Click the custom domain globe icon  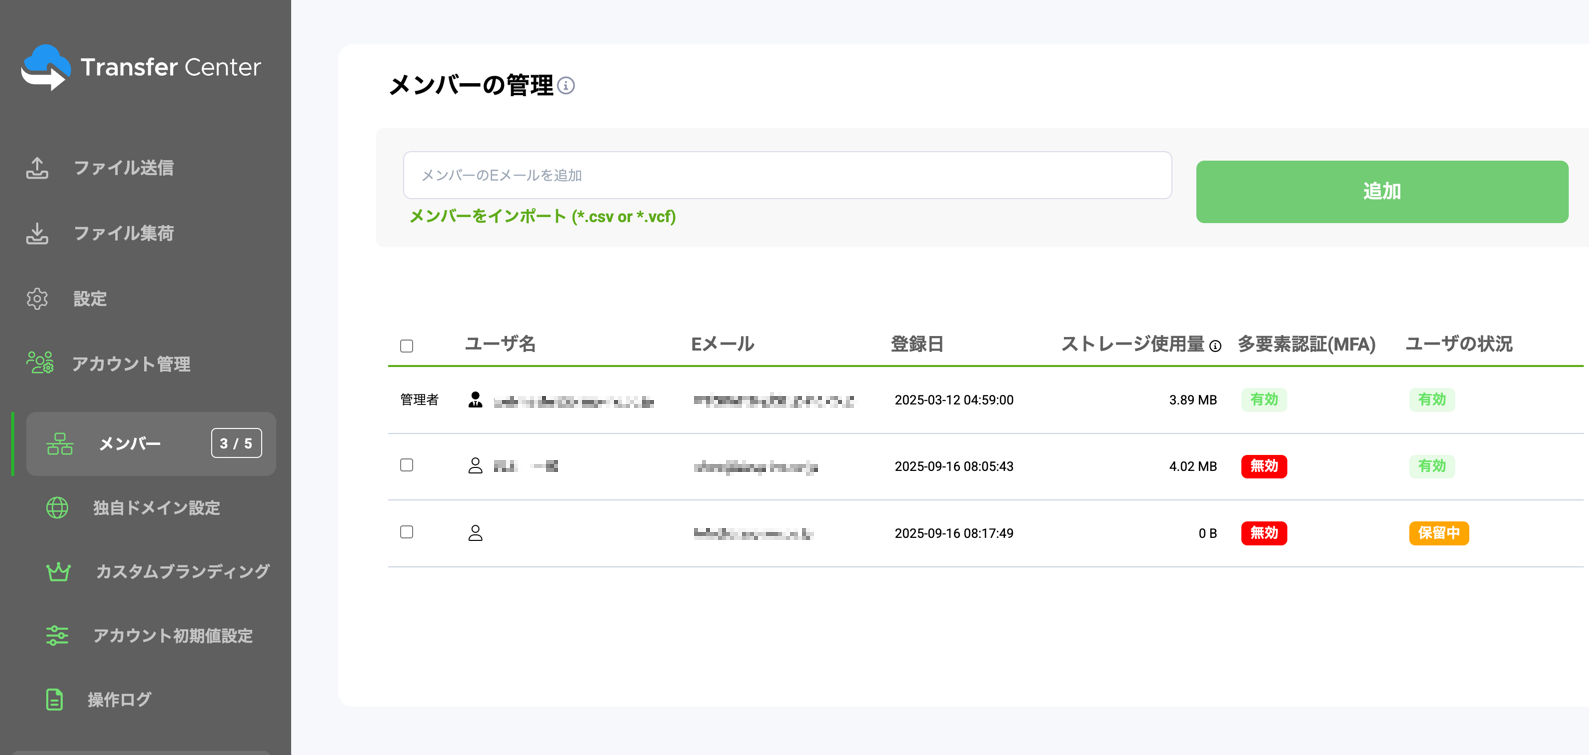tap(57, 508)
